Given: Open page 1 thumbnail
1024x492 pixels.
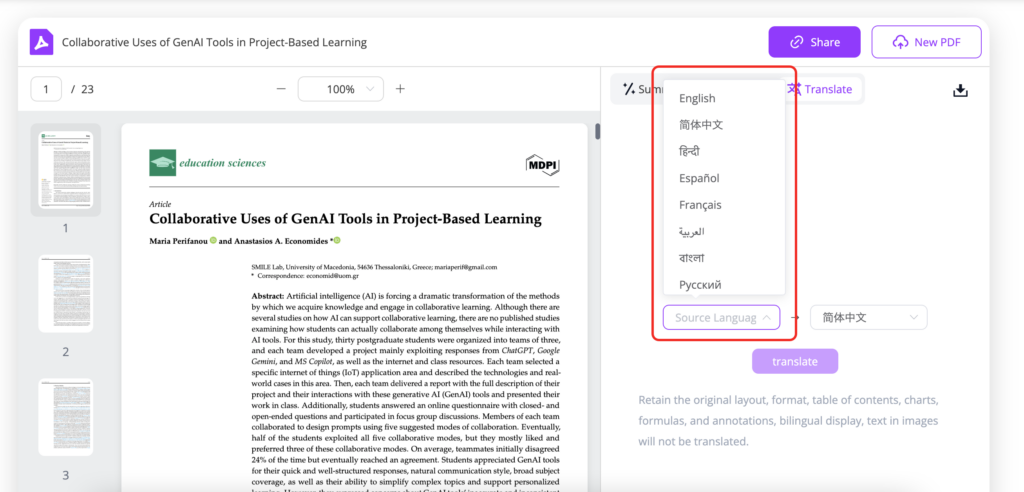Looking at the screenshot, I should 65,170.
